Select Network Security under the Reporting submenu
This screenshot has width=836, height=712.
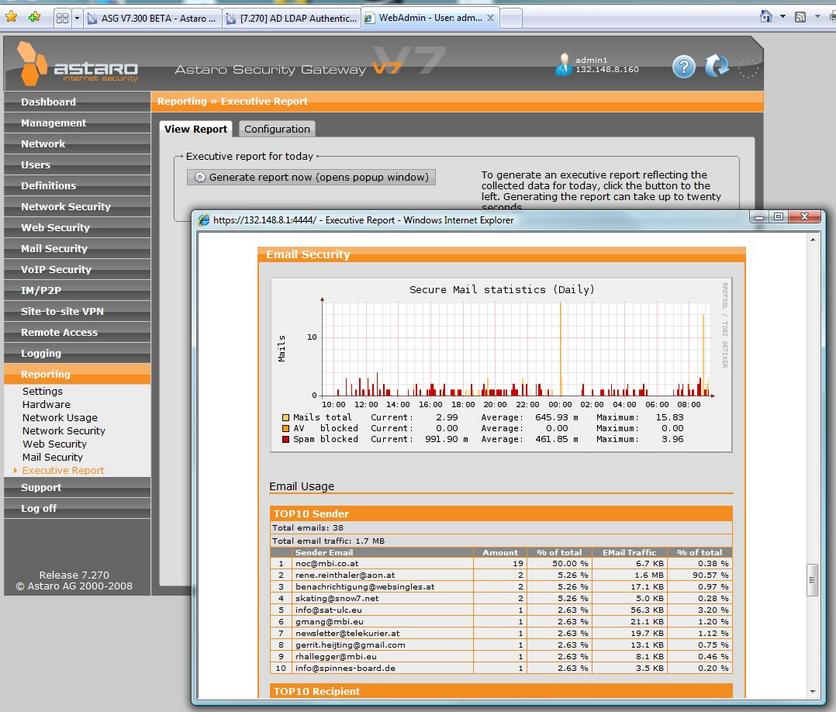pyautogui.click(x=63, y=430)
